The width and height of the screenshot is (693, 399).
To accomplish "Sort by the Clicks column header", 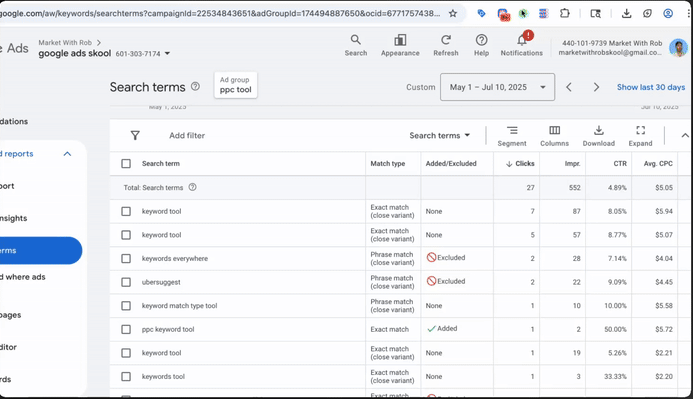I will point(520,163).
